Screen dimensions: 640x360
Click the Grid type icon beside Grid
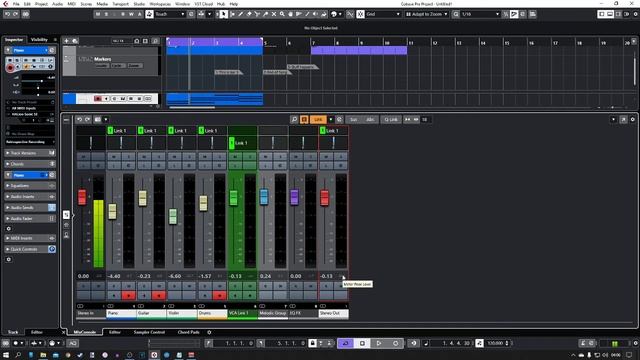pyautogui.click(x=360, y=14)
